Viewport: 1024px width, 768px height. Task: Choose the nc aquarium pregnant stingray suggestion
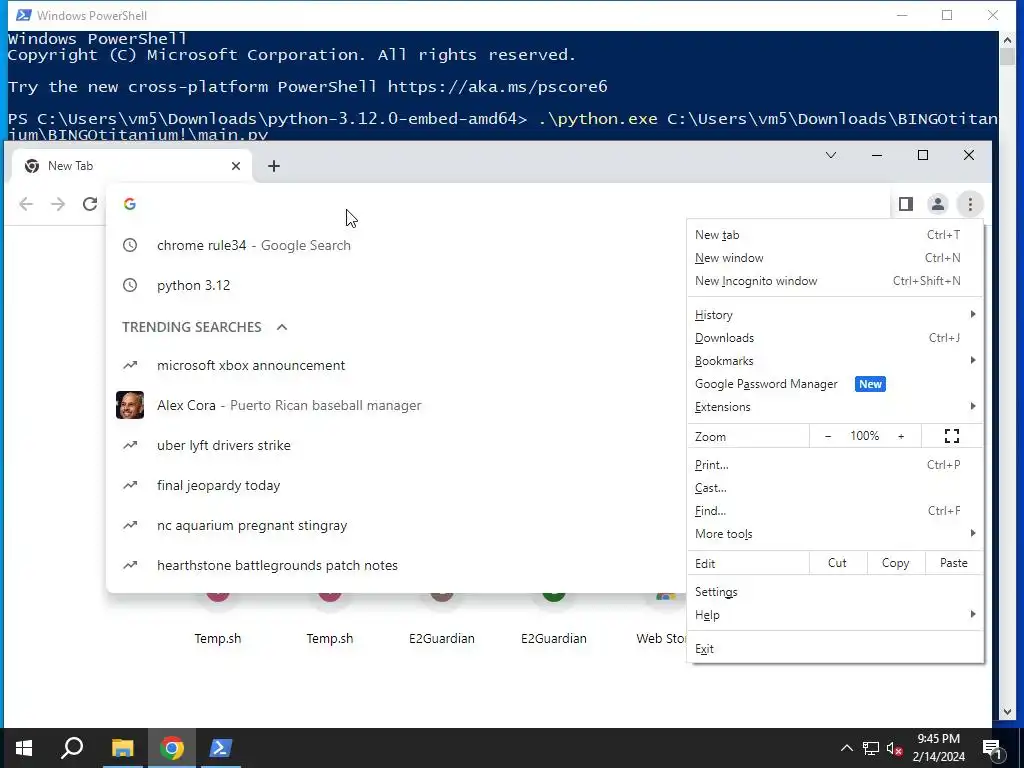(396, 525)
